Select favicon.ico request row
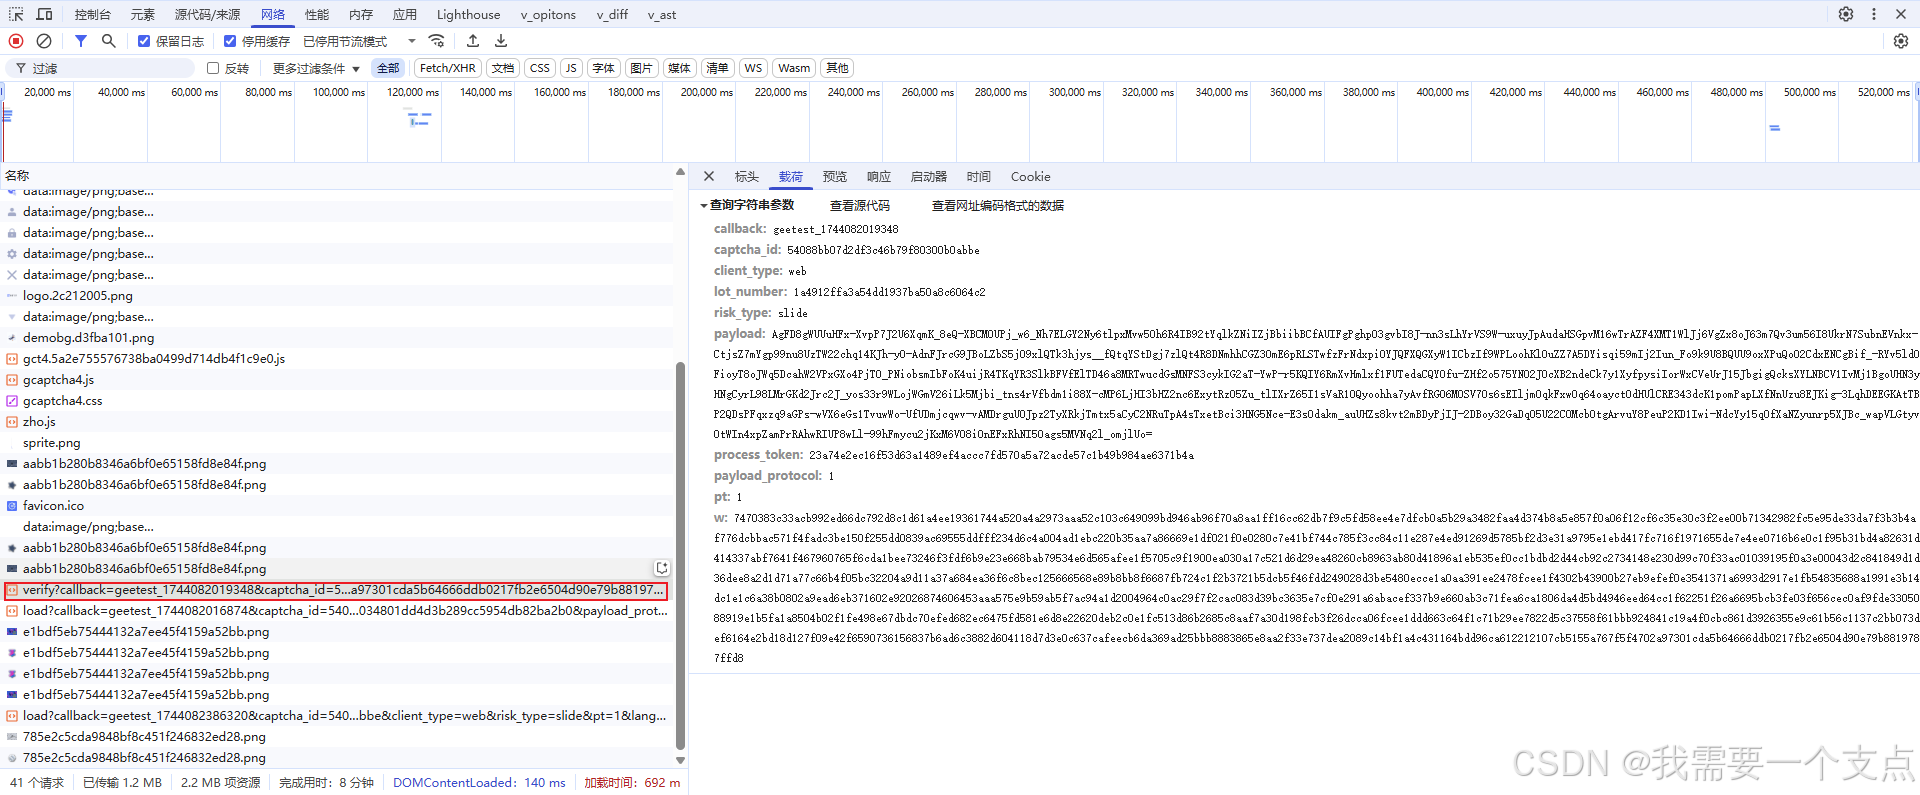Viewport: 1920px width, 795px height. pos(336,506)
